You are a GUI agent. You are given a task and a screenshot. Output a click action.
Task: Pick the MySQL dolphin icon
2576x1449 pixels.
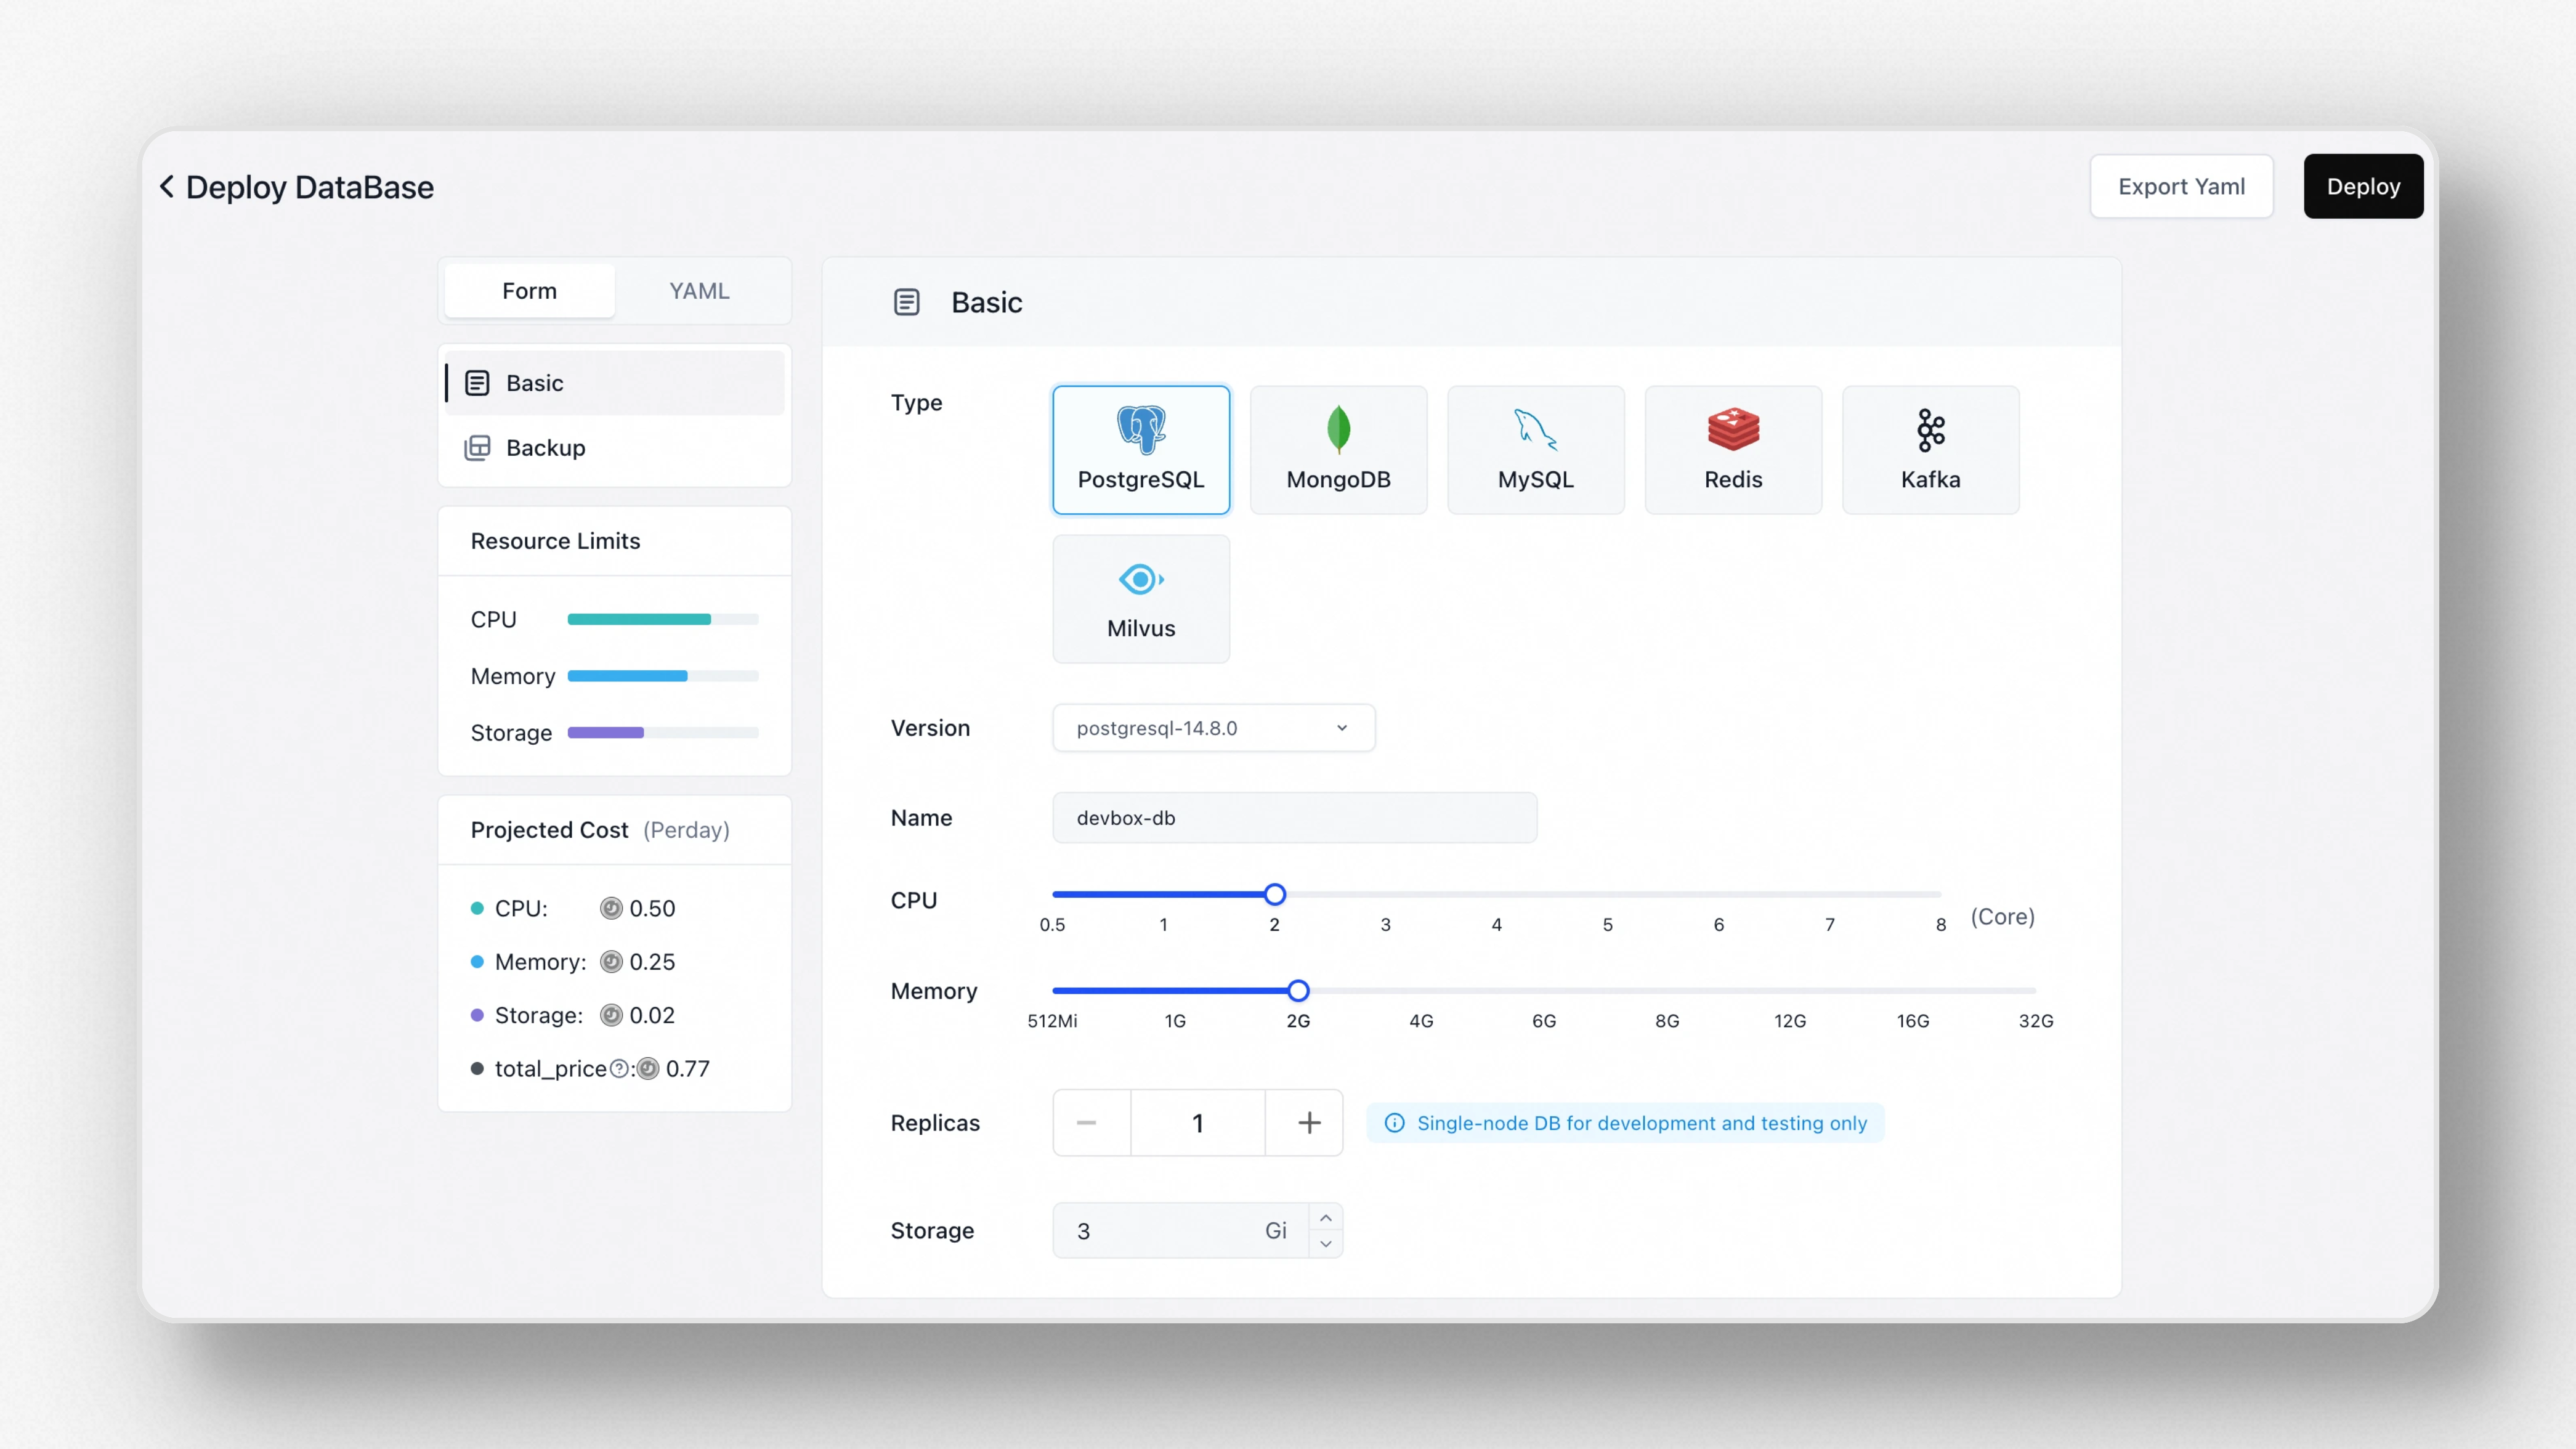point(1535,430)
